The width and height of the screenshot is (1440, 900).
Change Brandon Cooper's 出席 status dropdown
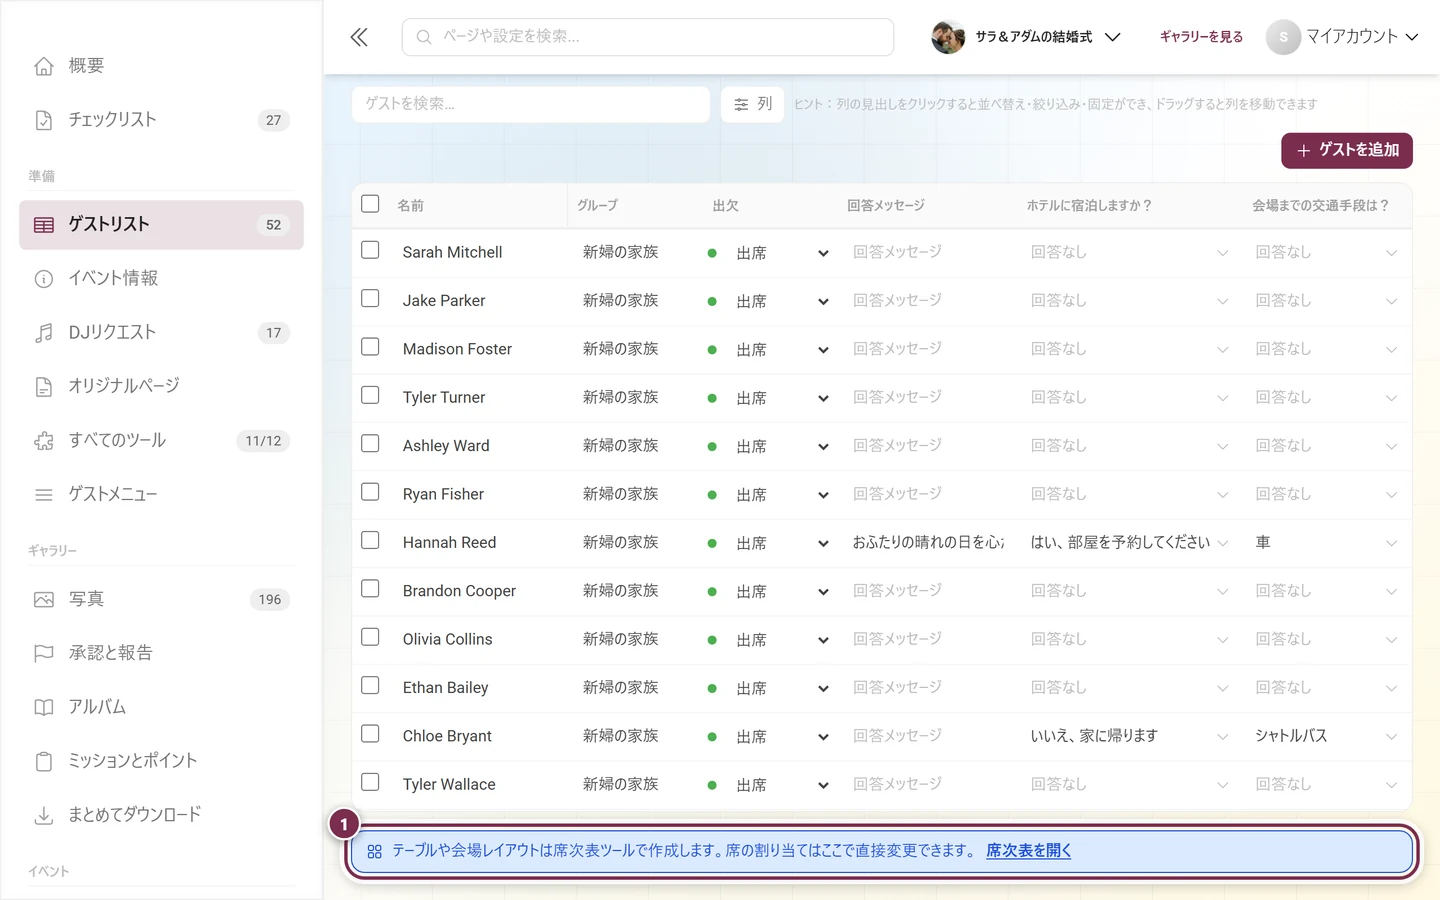[768, 592]
